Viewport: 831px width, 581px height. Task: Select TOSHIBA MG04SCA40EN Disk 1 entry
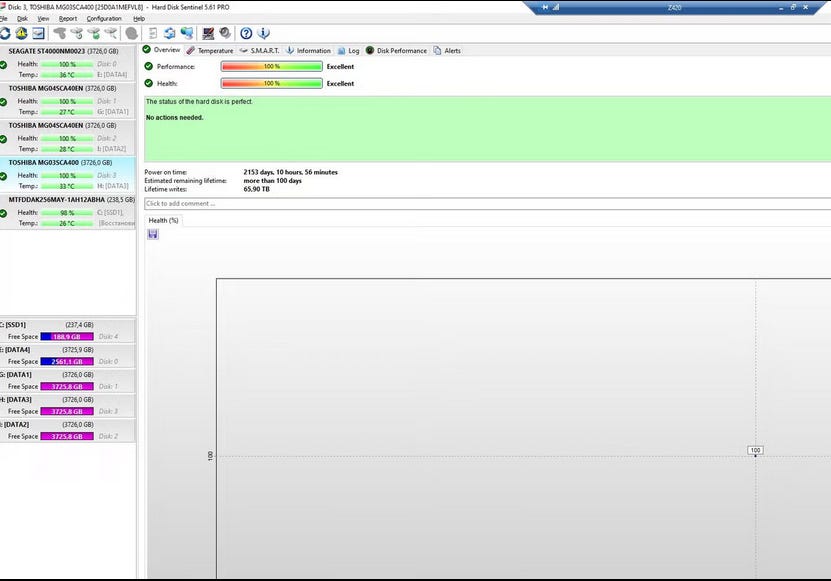68,100
